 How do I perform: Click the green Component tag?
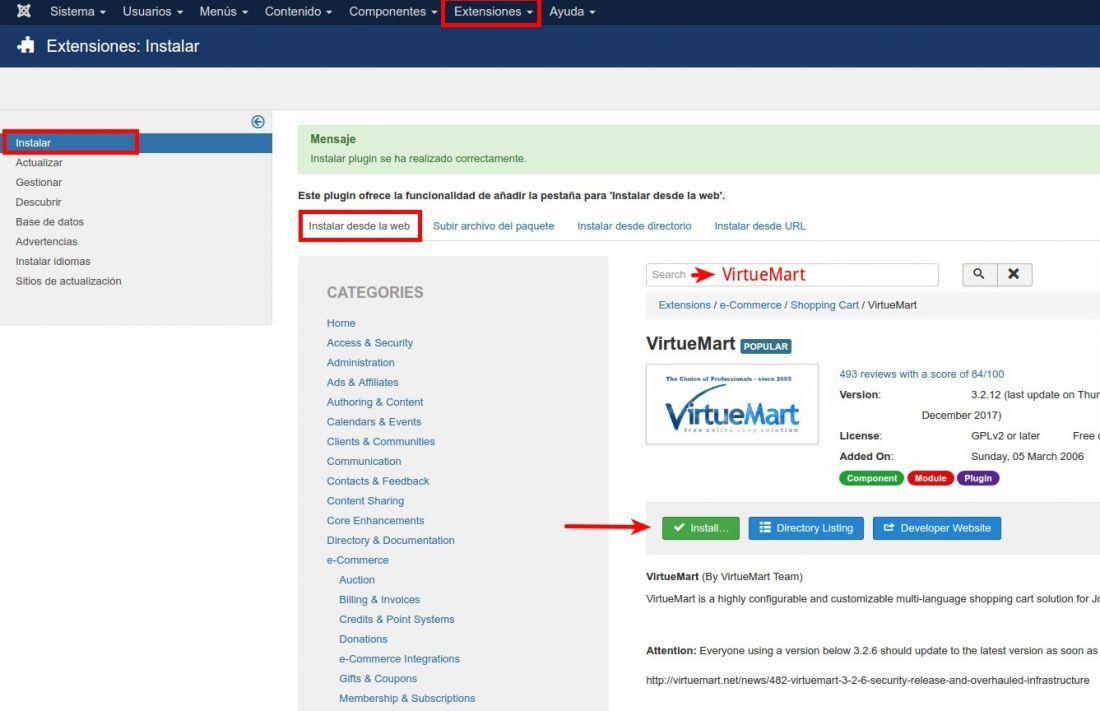(871, 478)
